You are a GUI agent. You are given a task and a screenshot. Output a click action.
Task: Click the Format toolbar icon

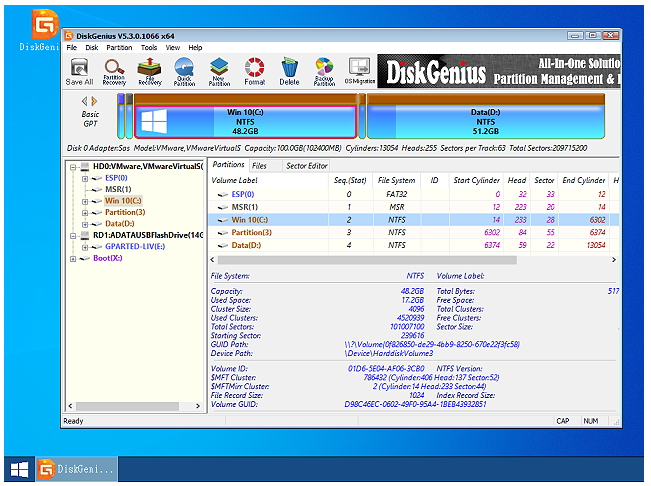click(255, 71)
